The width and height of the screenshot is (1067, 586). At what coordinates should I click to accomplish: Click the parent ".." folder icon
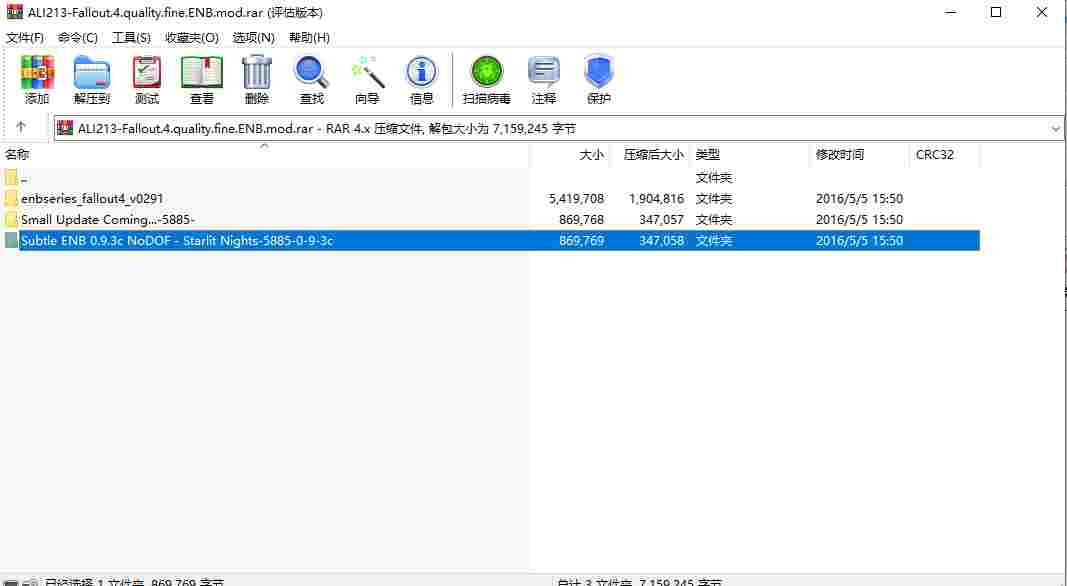point(11,178)
